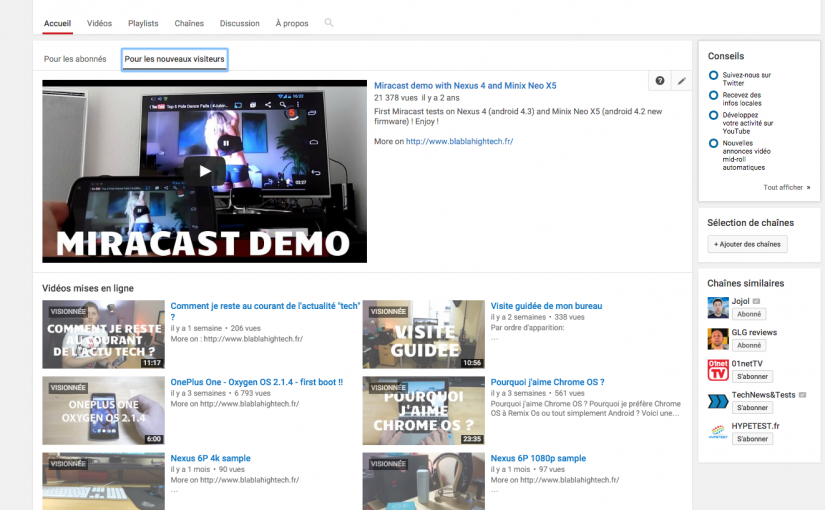The width and height of the screenshot is (825, 510).
Task: Open blablahightech.fr link in featured description
Action: [x=459, y=141]
